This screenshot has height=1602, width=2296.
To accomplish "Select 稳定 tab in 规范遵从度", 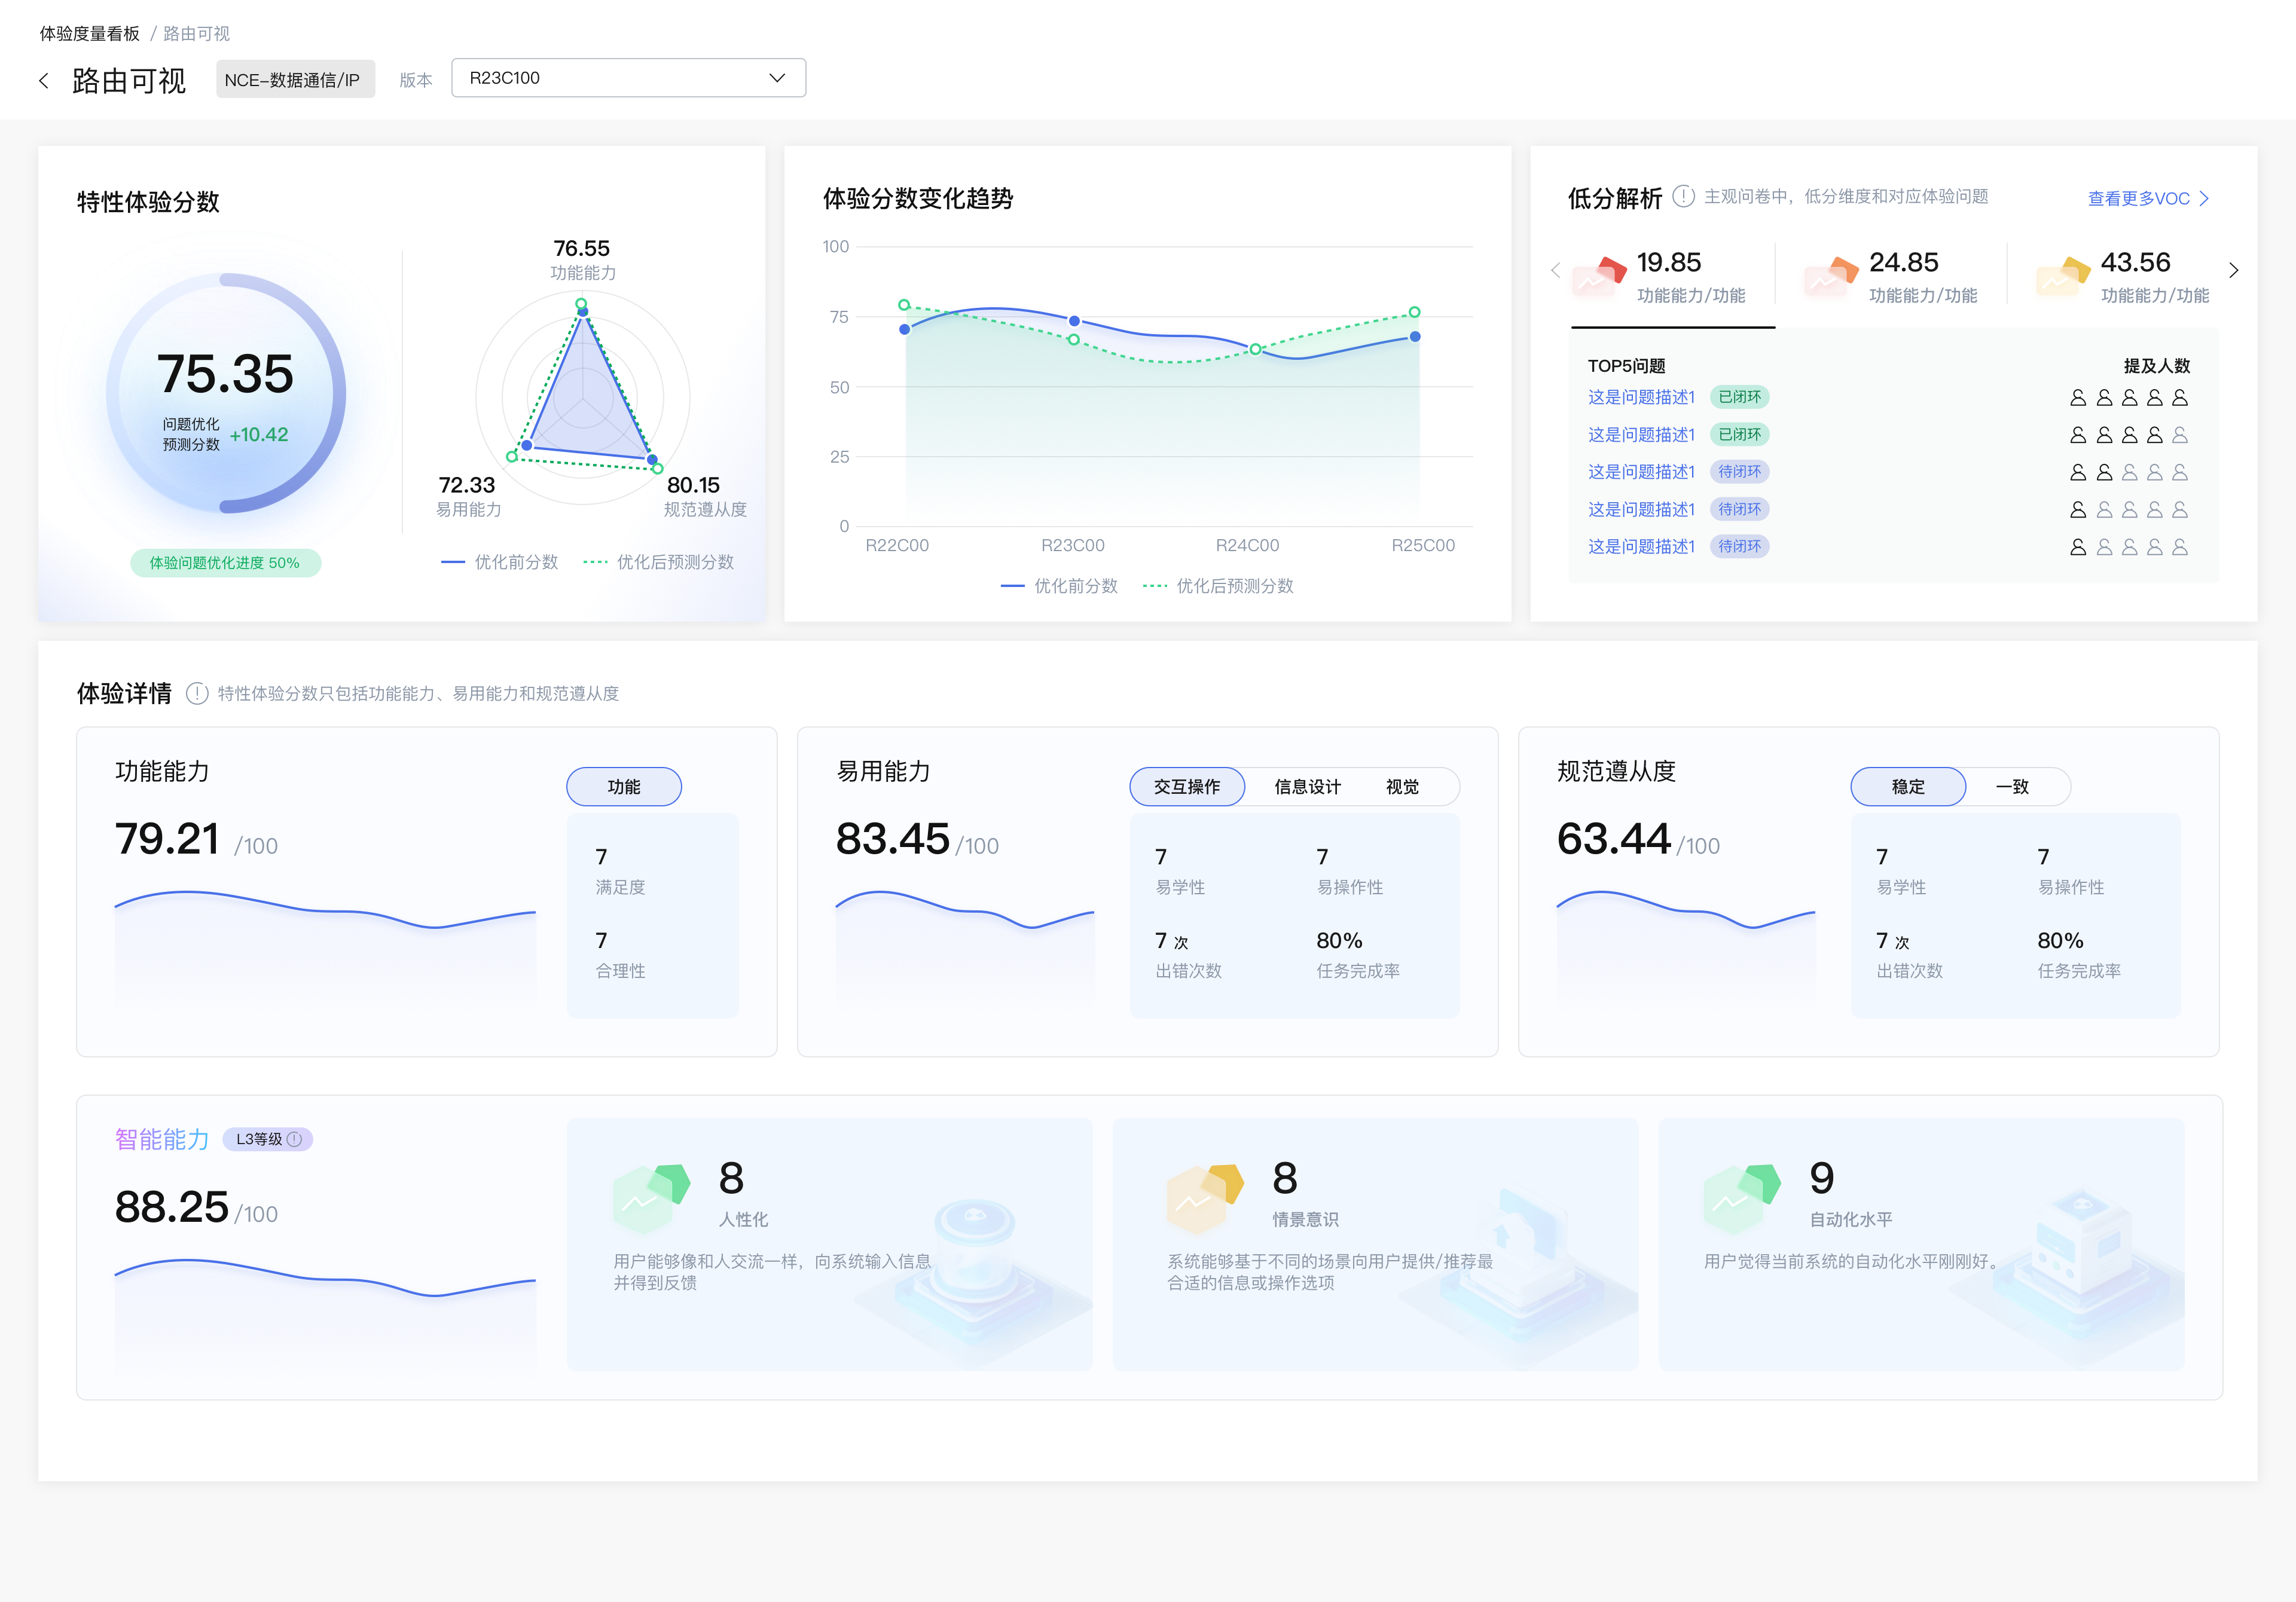I will coord(1908,786).
